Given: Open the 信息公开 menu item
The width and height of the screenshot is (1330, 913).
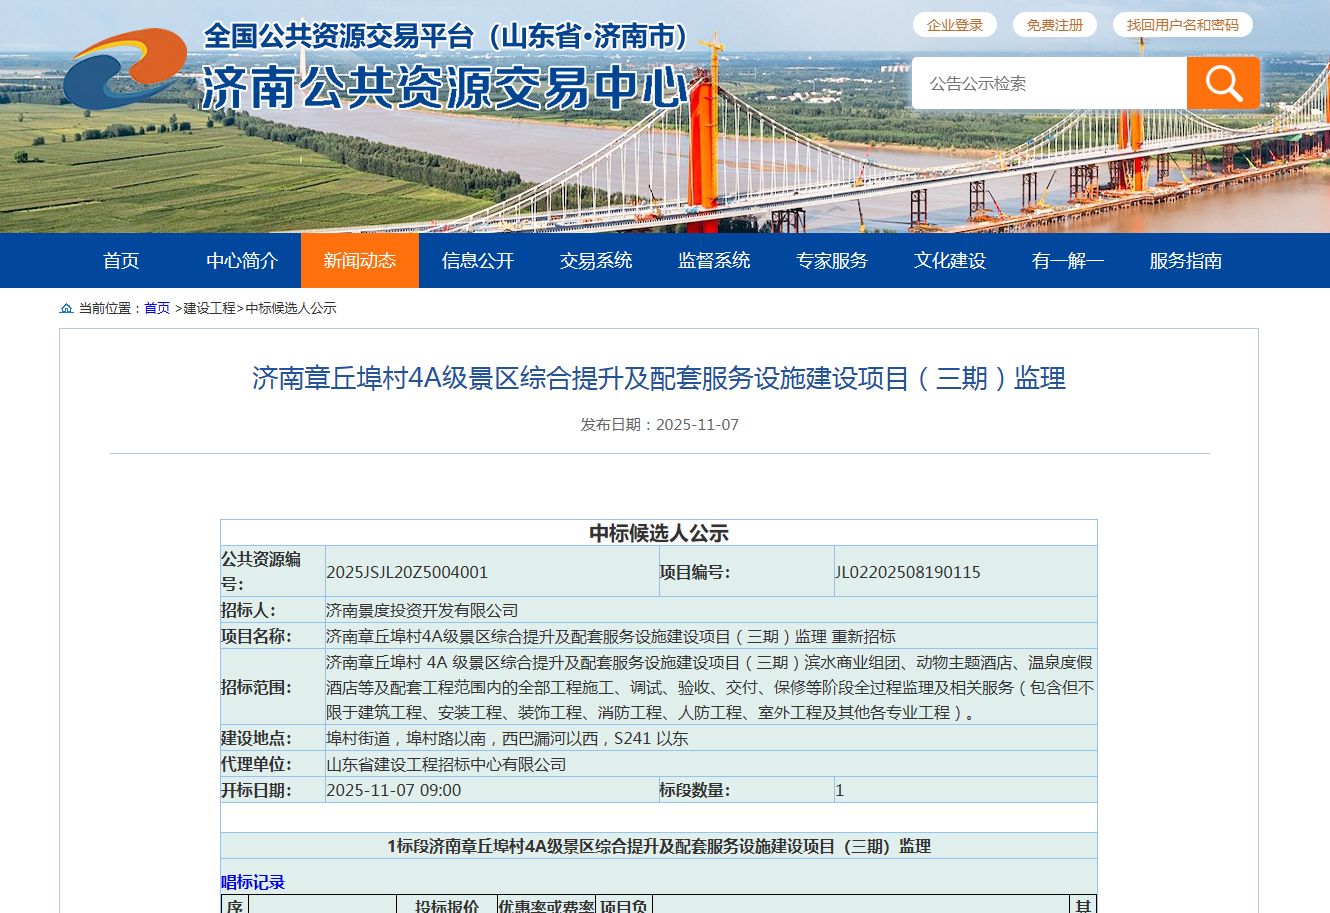Looking at the screenshot, I should pos(478,261).
